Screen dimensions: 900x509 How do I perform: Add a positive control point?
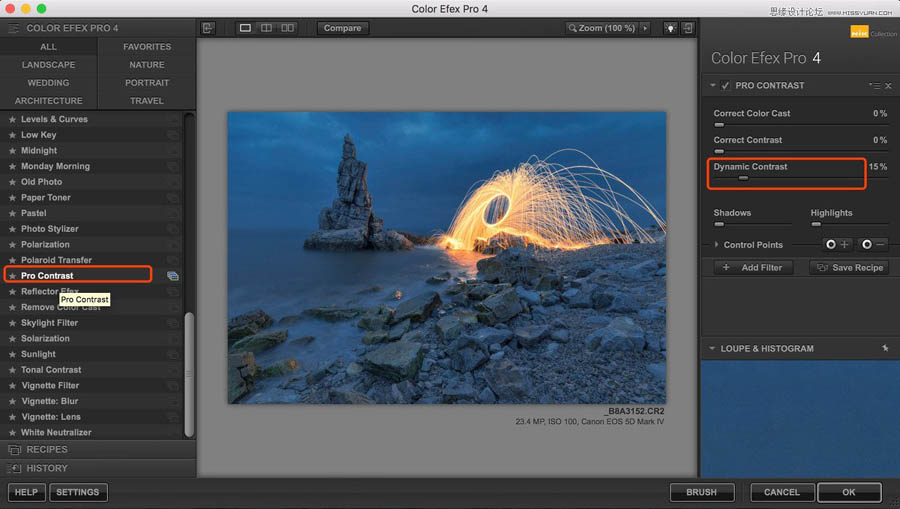[836, 245]
